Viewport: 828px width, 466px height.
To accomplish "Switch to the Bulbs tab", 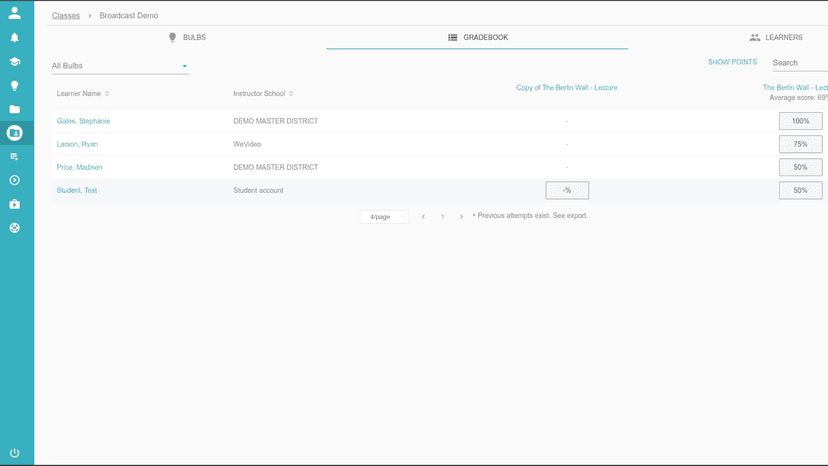I will tap(187, 38).
